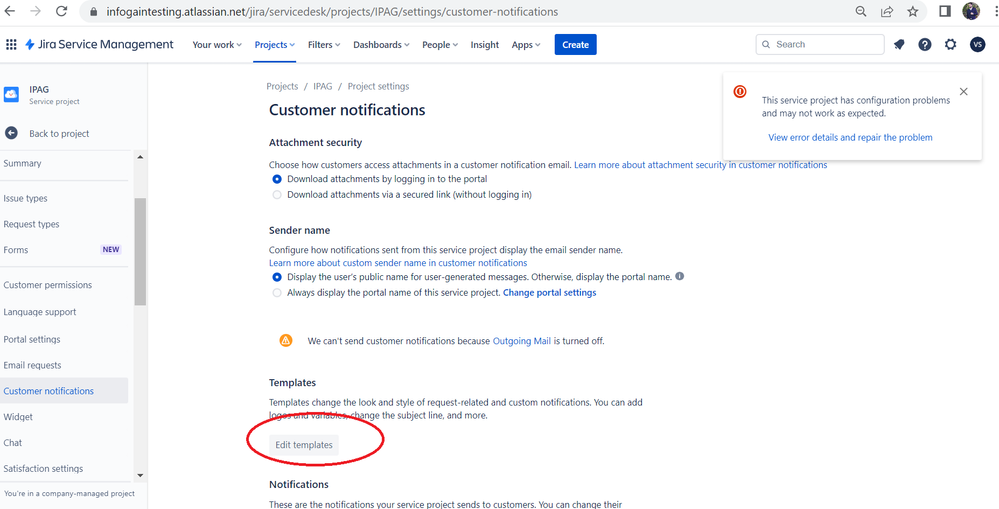Select Display the user's public name option
This screenshot has height=509, width=999.
(277, 277)
